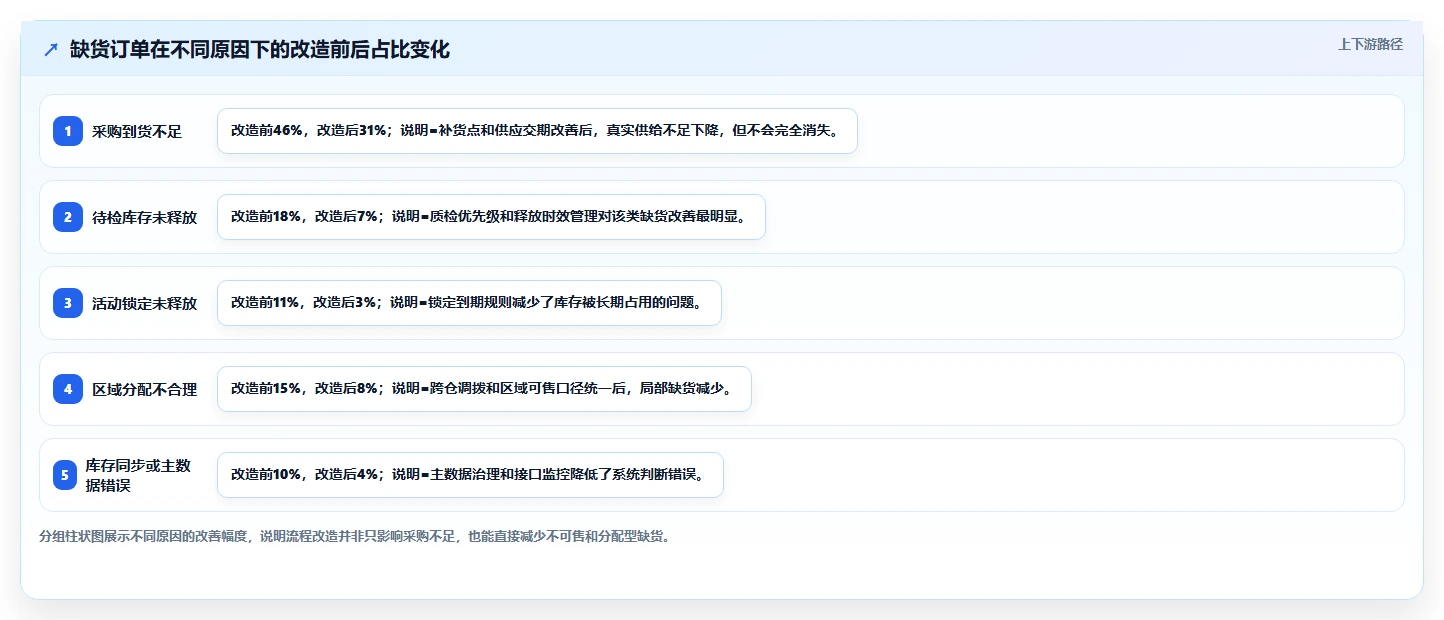The height and width of the screenshot is (620, 1444).
Task: Click the detail box reading 改造前10%，改造后4%
Action: [x=470, y=475]
